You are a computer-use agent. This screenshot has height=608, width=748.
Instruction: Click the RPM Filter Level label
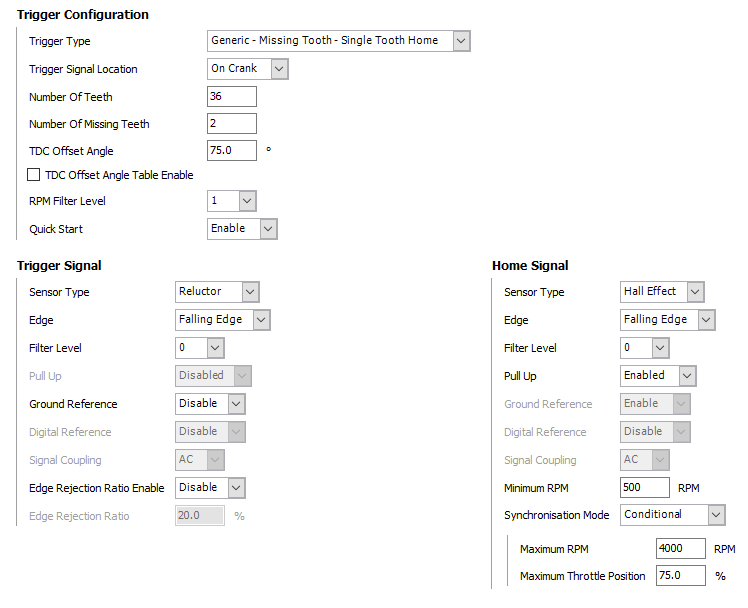(x=67, y=201)
